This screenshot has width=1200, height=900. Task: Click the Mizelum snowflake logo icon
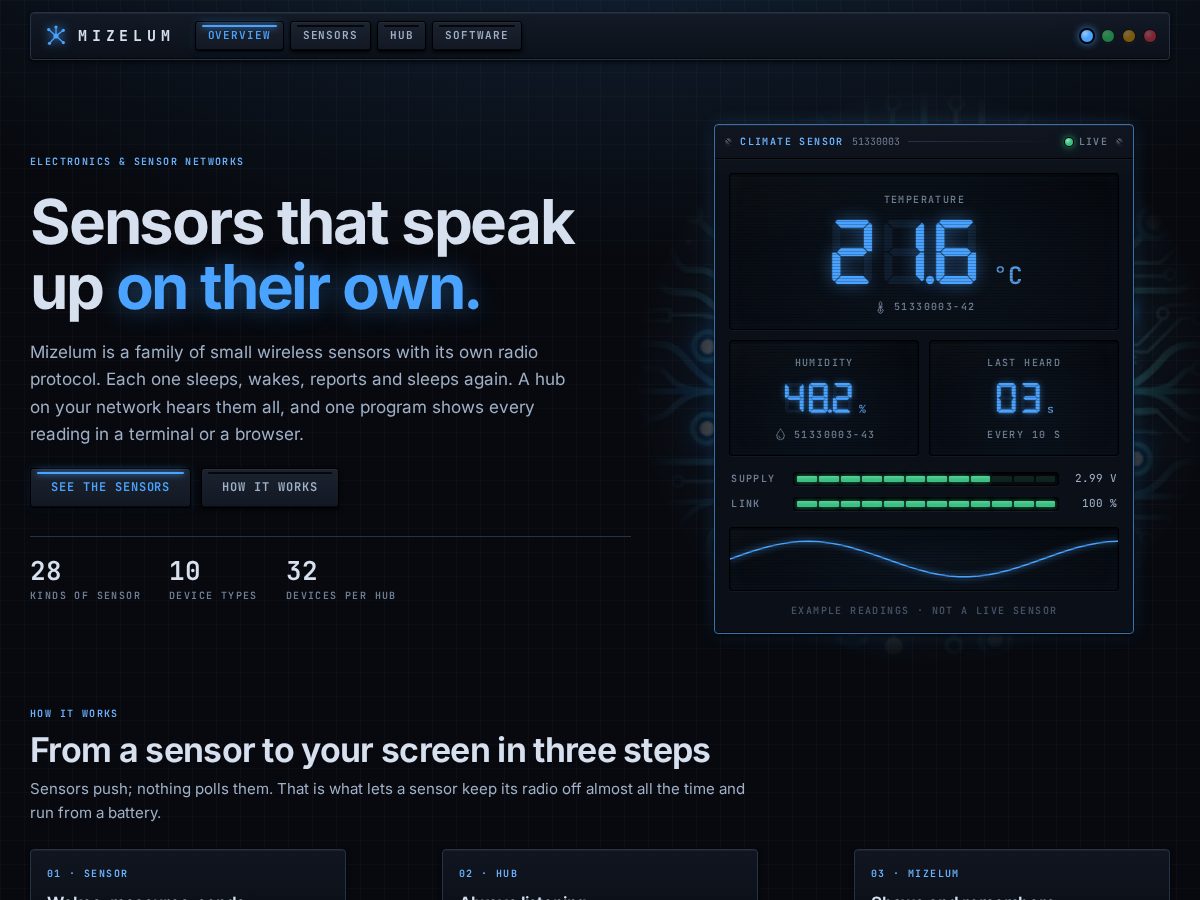(x=56, y=35)
